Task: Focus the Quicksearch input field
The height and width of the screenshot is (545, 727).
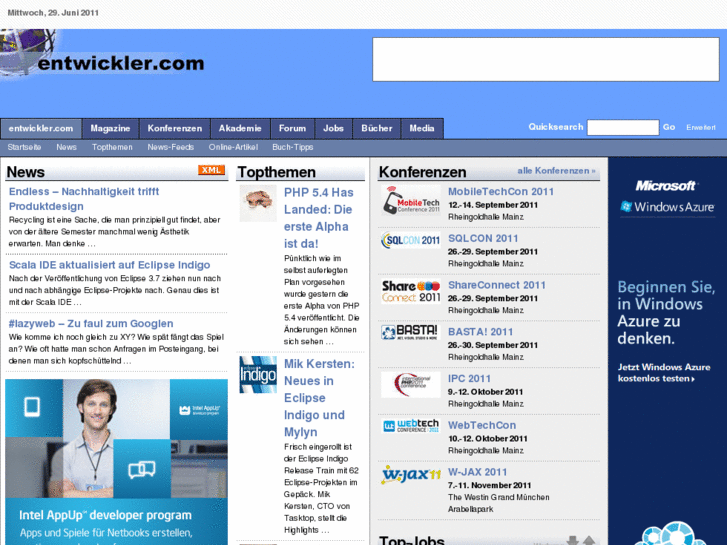Action: click(x=623, y=127)
